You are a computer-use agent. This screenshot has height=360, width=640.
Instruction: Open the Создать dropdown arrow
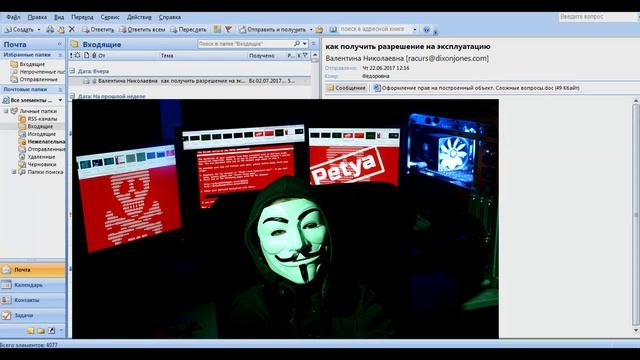click(x=39, y=30)
